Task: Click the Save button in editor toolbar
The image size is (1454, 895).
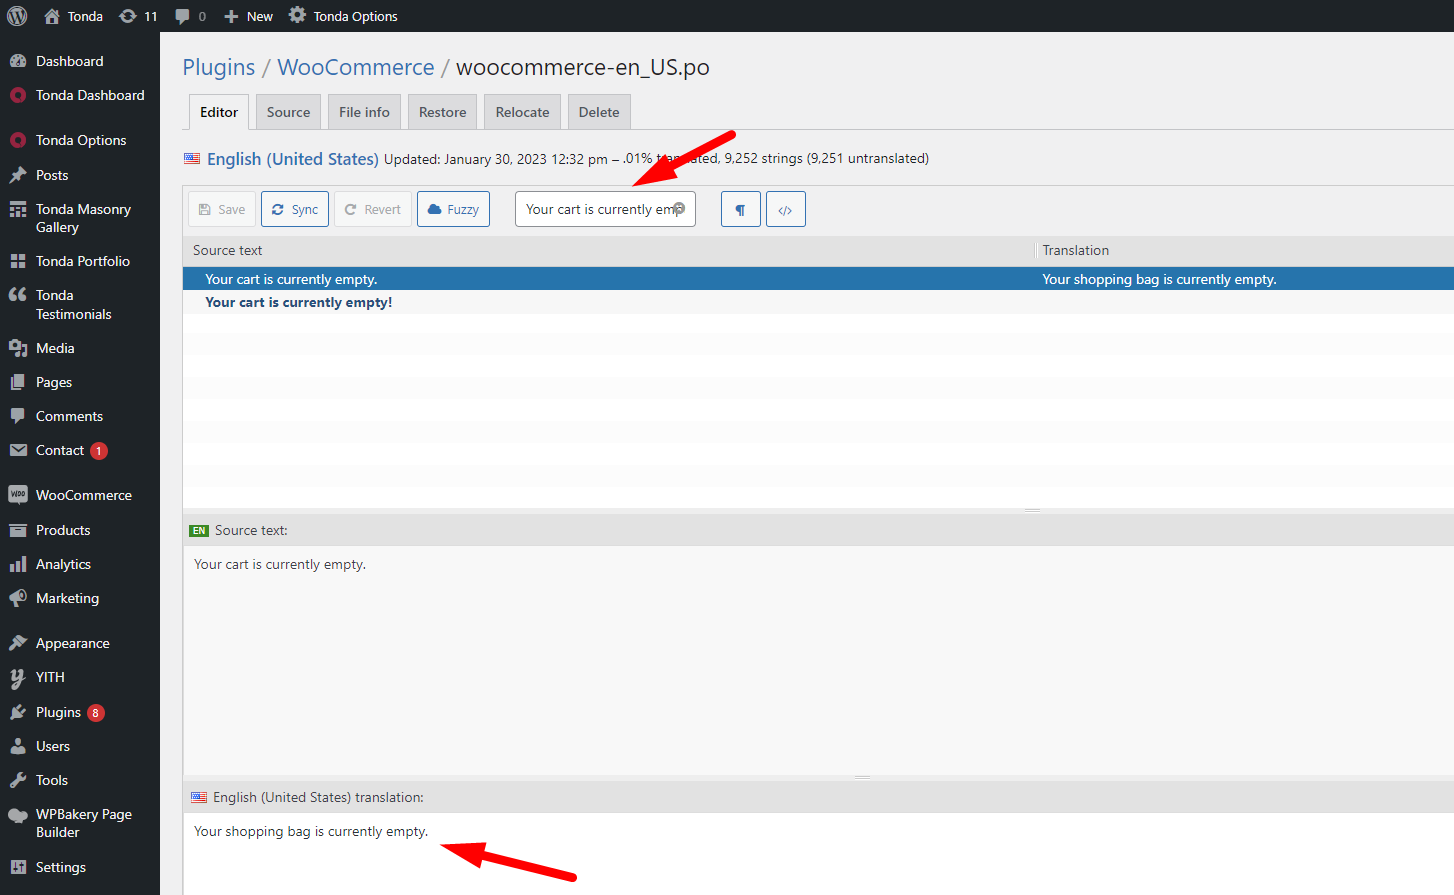Action: click(x=222, y=209)
